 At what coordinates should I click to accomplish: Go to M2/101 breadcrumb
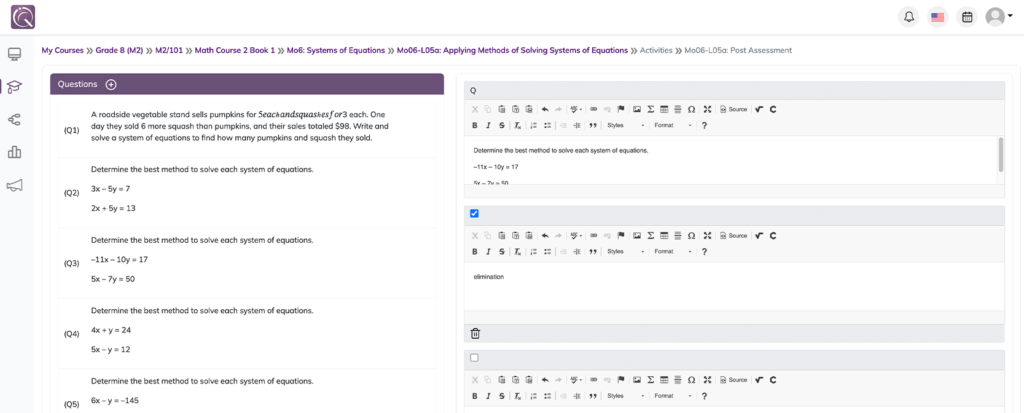168,50
